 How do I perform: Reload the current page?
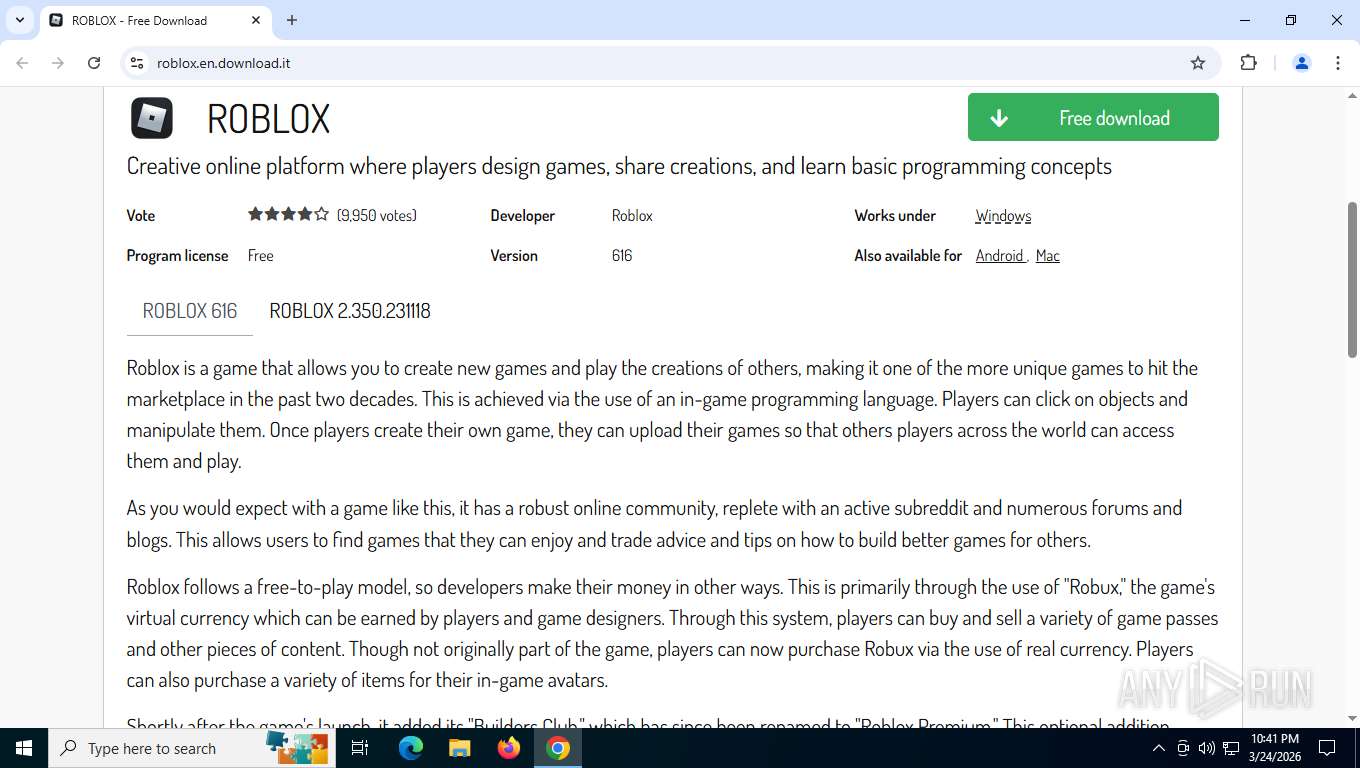(x=94, y=63)
